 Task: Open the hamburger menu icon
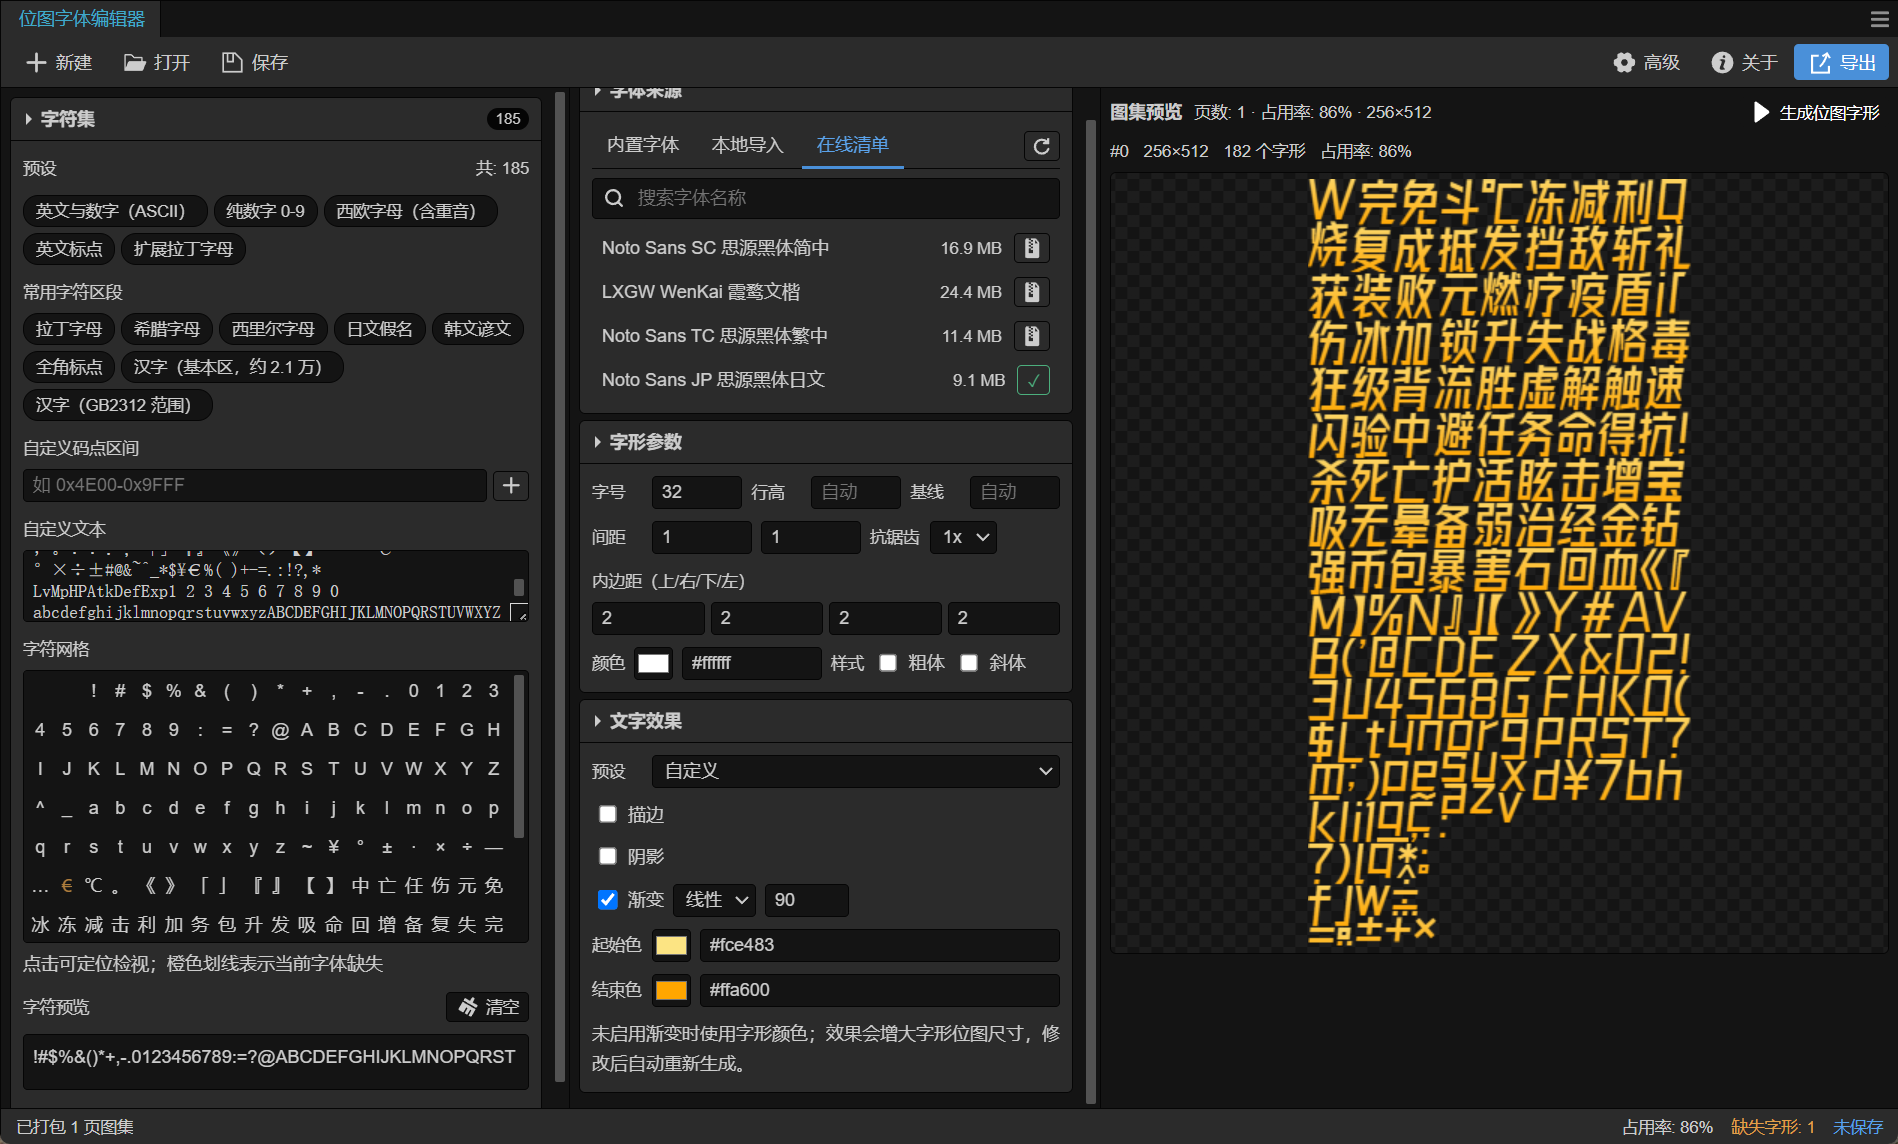(x=1879, y=19)
